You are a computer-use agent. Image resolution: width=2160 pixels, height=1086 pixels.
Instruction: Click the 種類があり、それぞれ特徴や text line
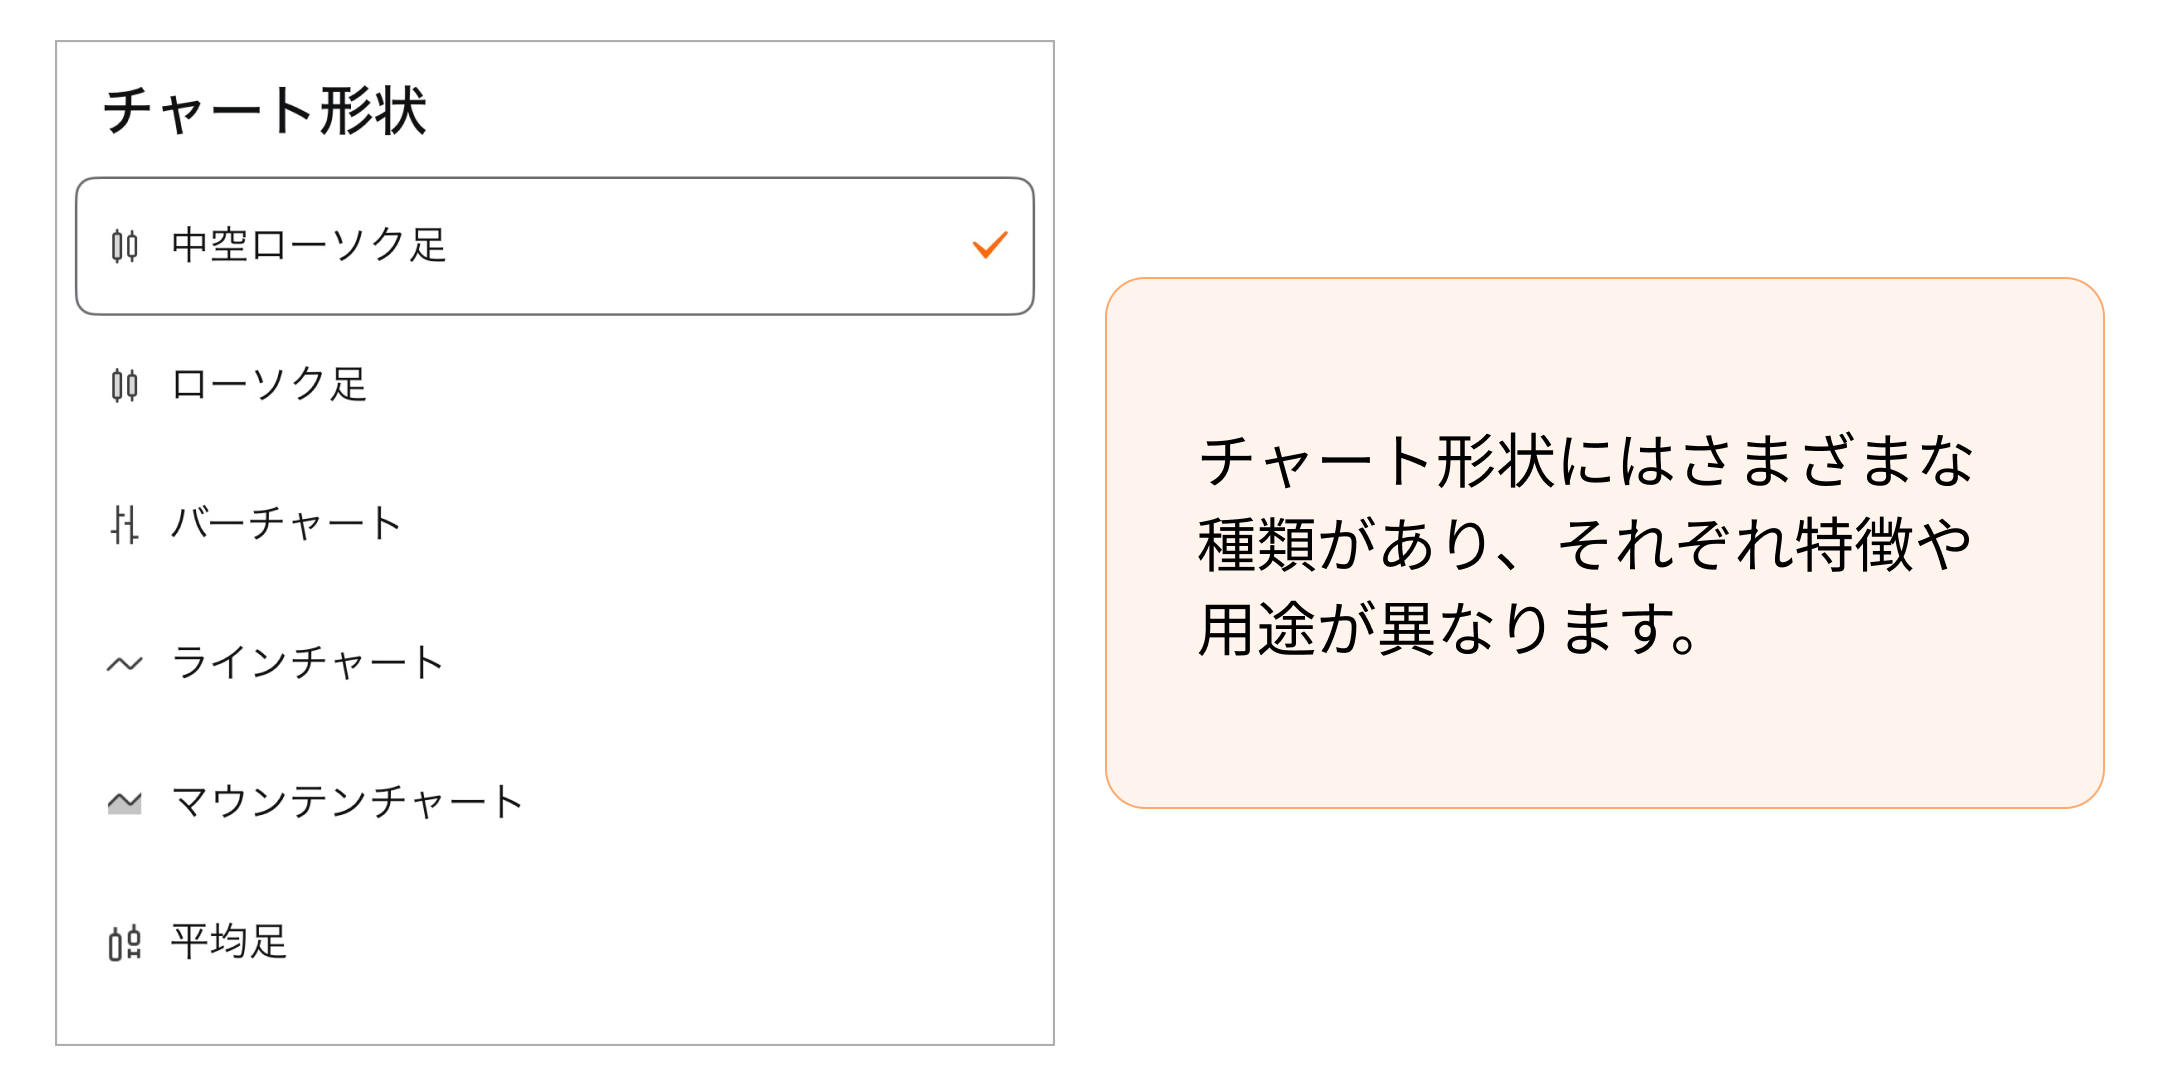[x=1584, y=546]
